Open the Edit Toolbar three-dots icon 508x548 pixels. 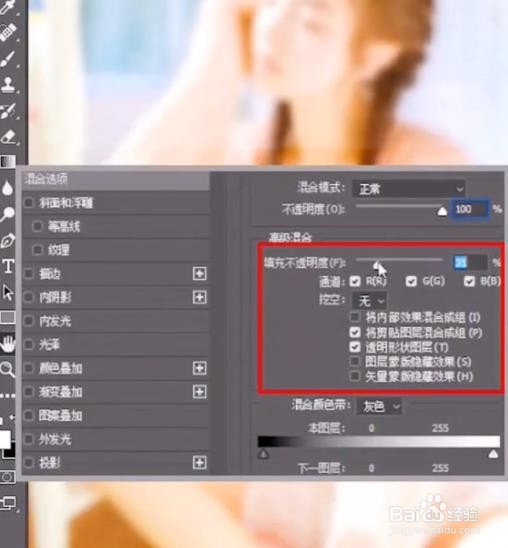click(8, 396)
